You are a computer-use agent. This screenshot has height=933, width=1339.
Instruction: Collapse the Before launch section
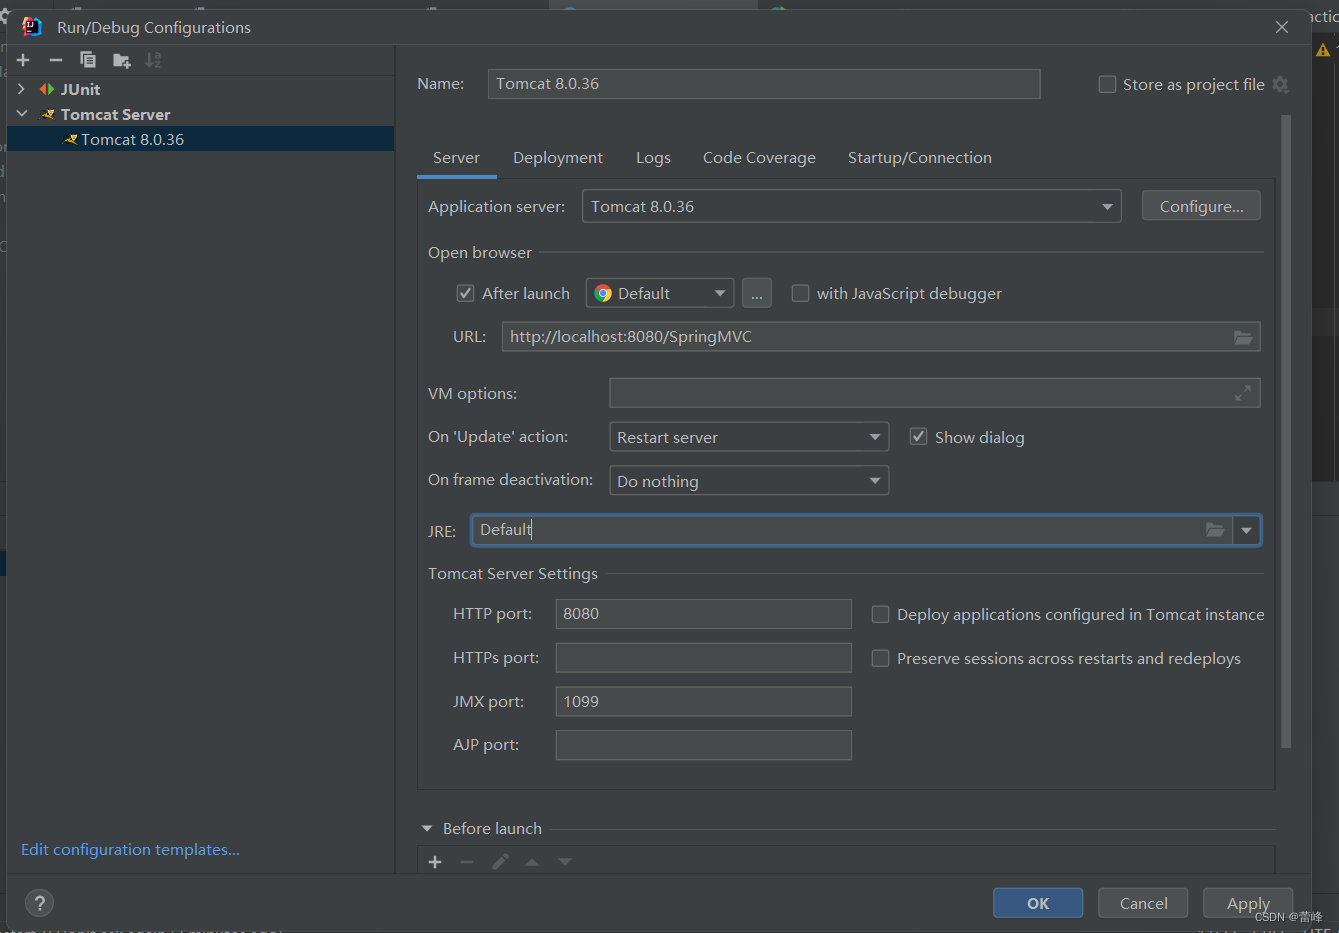427,828
